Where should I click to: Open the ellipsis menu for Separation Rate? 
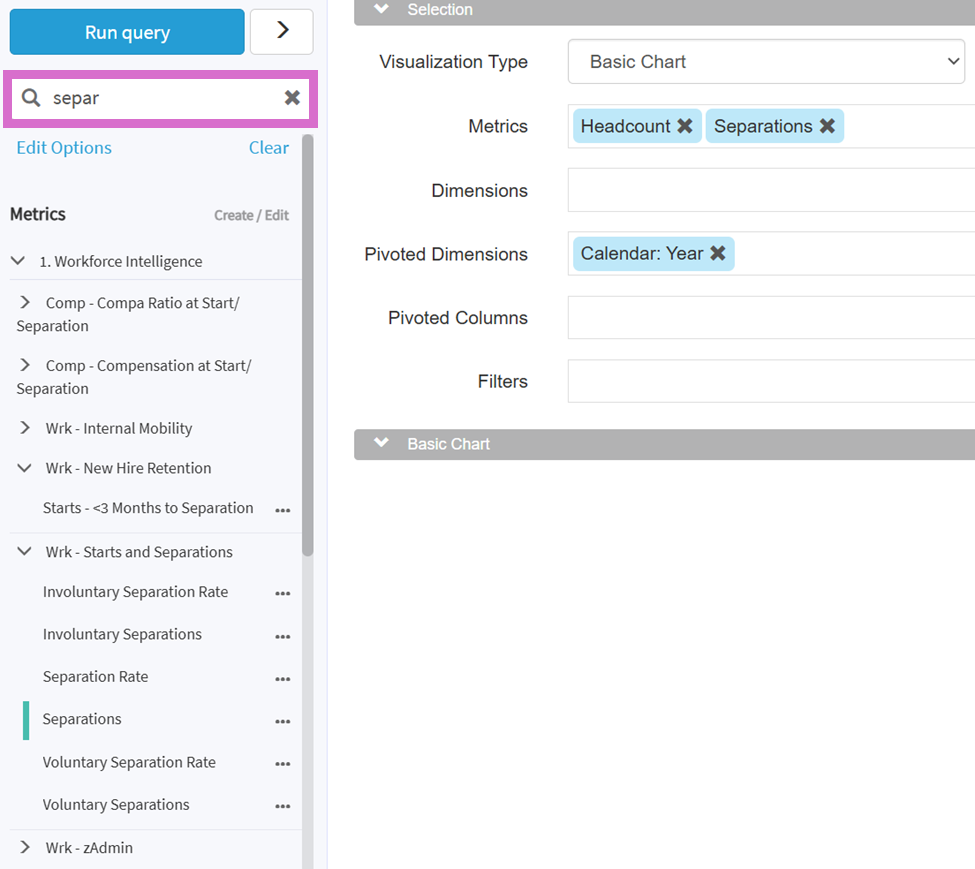pos(283,678)
